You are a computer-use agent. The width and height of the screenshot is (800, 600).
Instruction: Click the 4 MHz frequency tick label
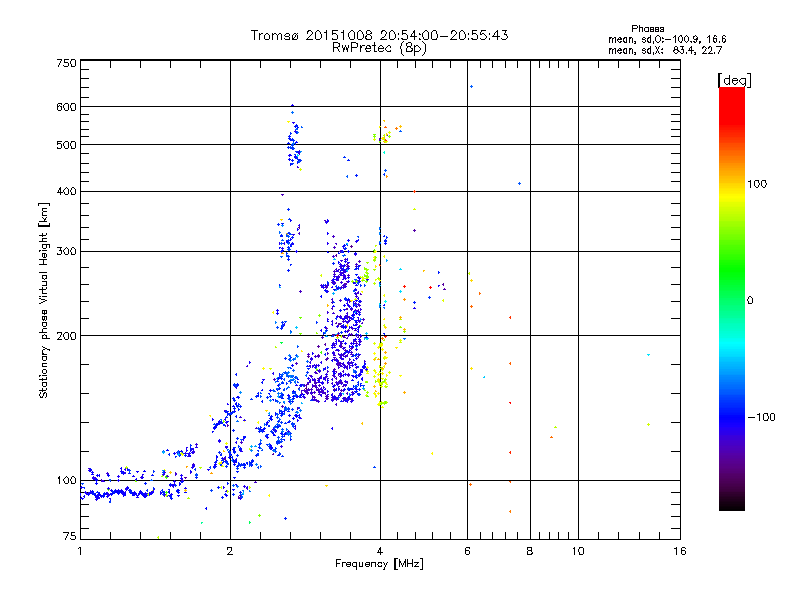380,551
